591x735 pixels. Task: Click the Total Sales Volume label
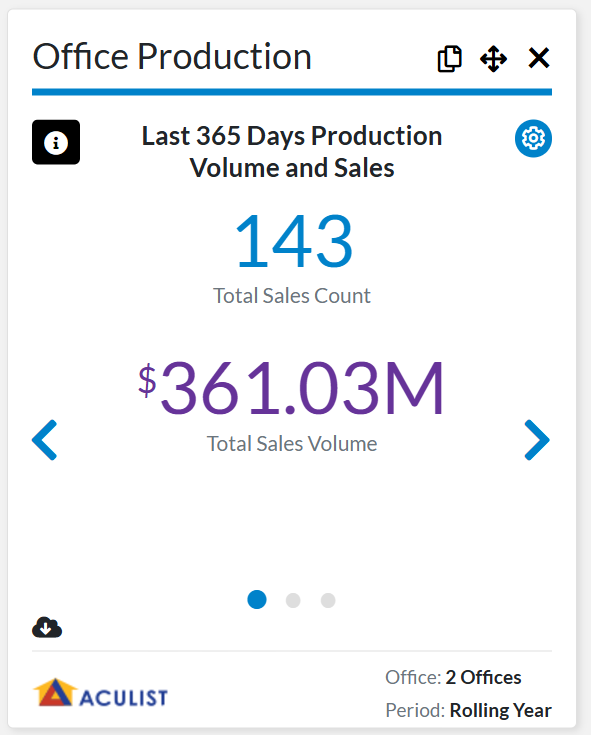(292, 443)
